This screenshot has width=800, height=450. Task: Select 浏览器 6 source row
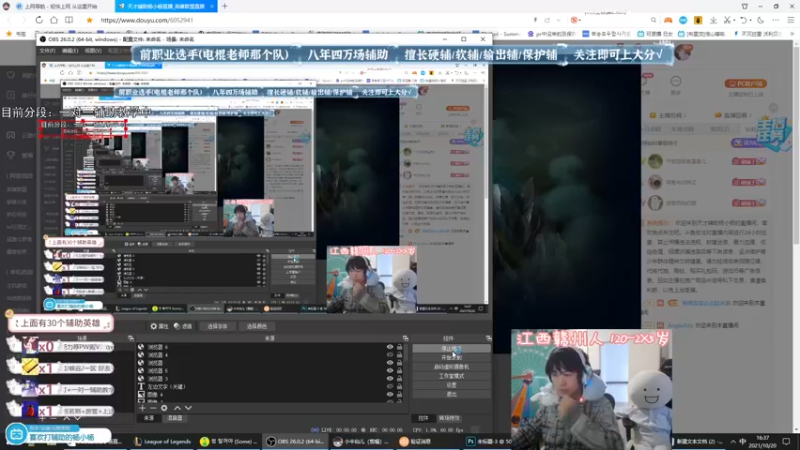click(x=269, y=347)
